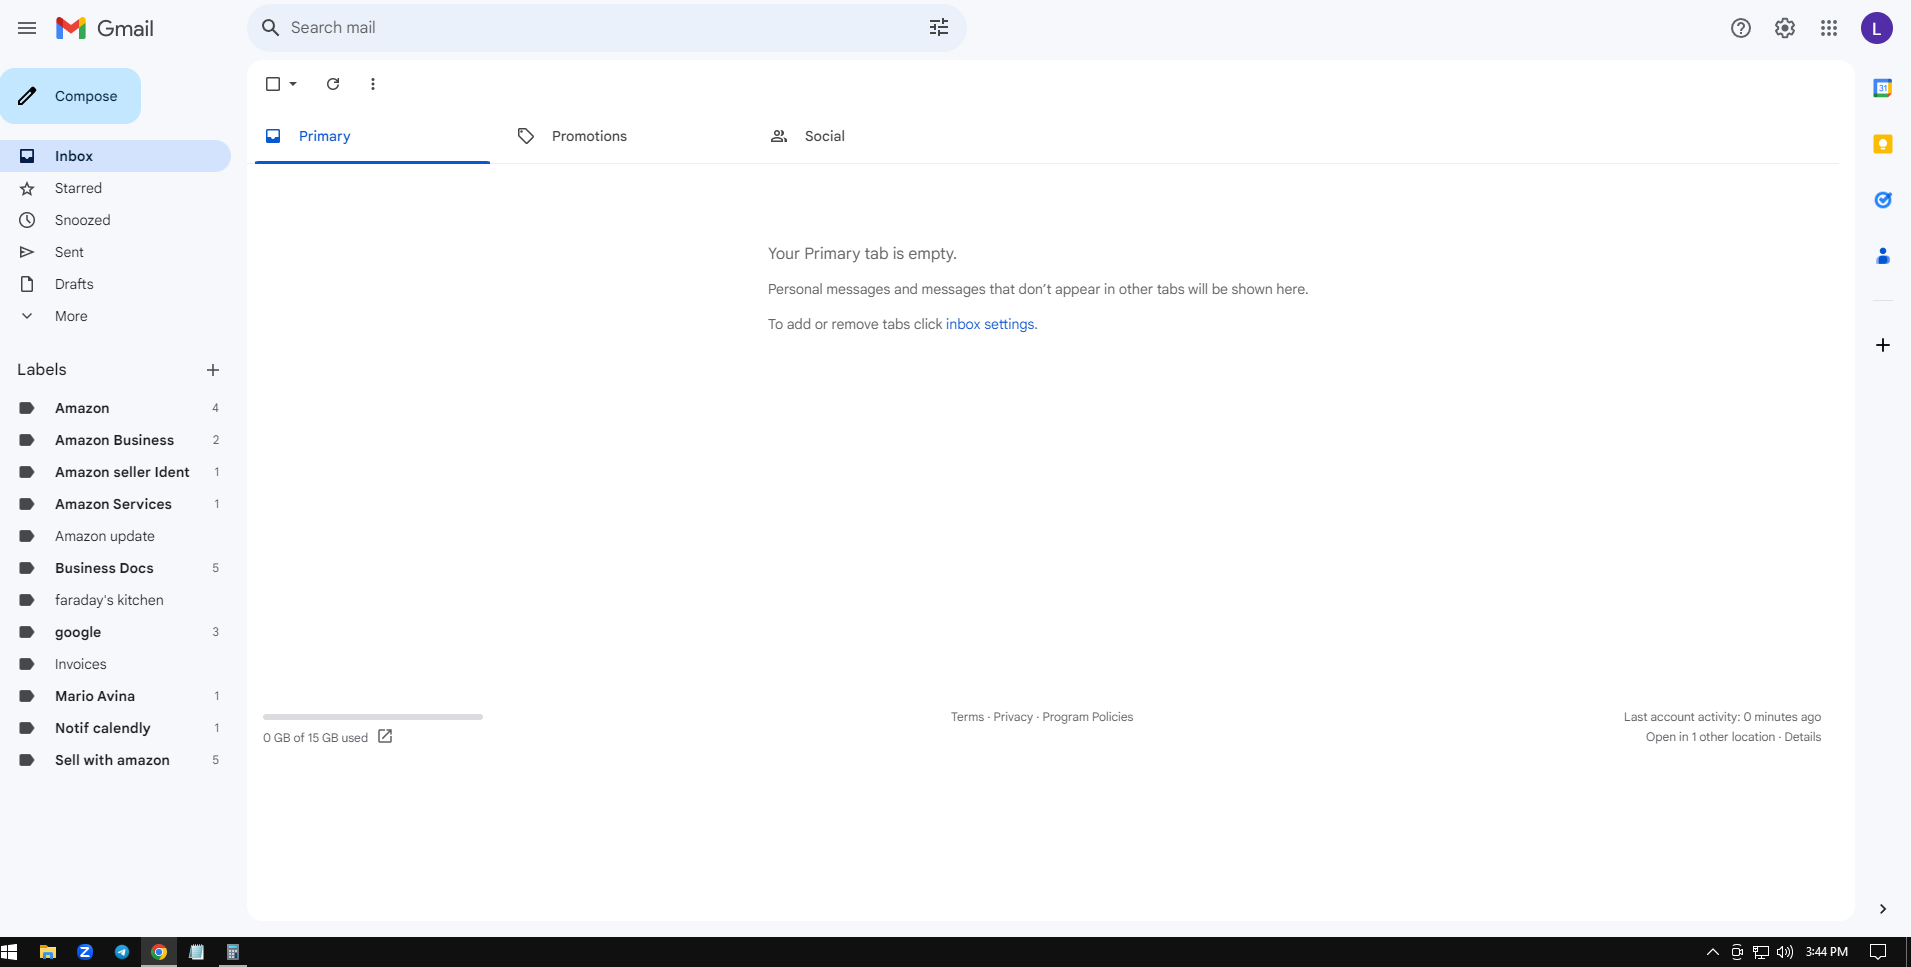Open the Windows notification center
The image size is (1911, 967).
pos(1878,952)
